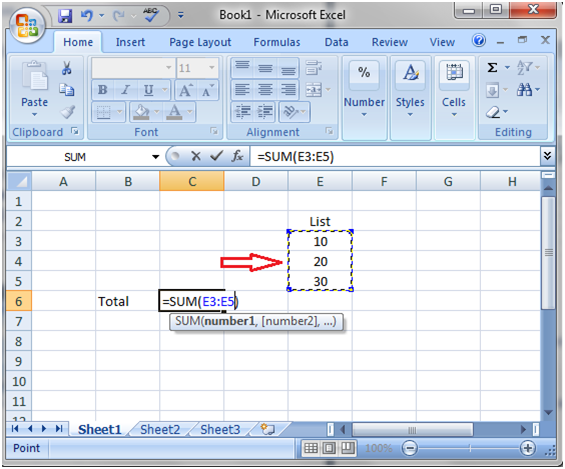Cancel formula entry with the X
The image size is (565, 469).
point(196,156)
